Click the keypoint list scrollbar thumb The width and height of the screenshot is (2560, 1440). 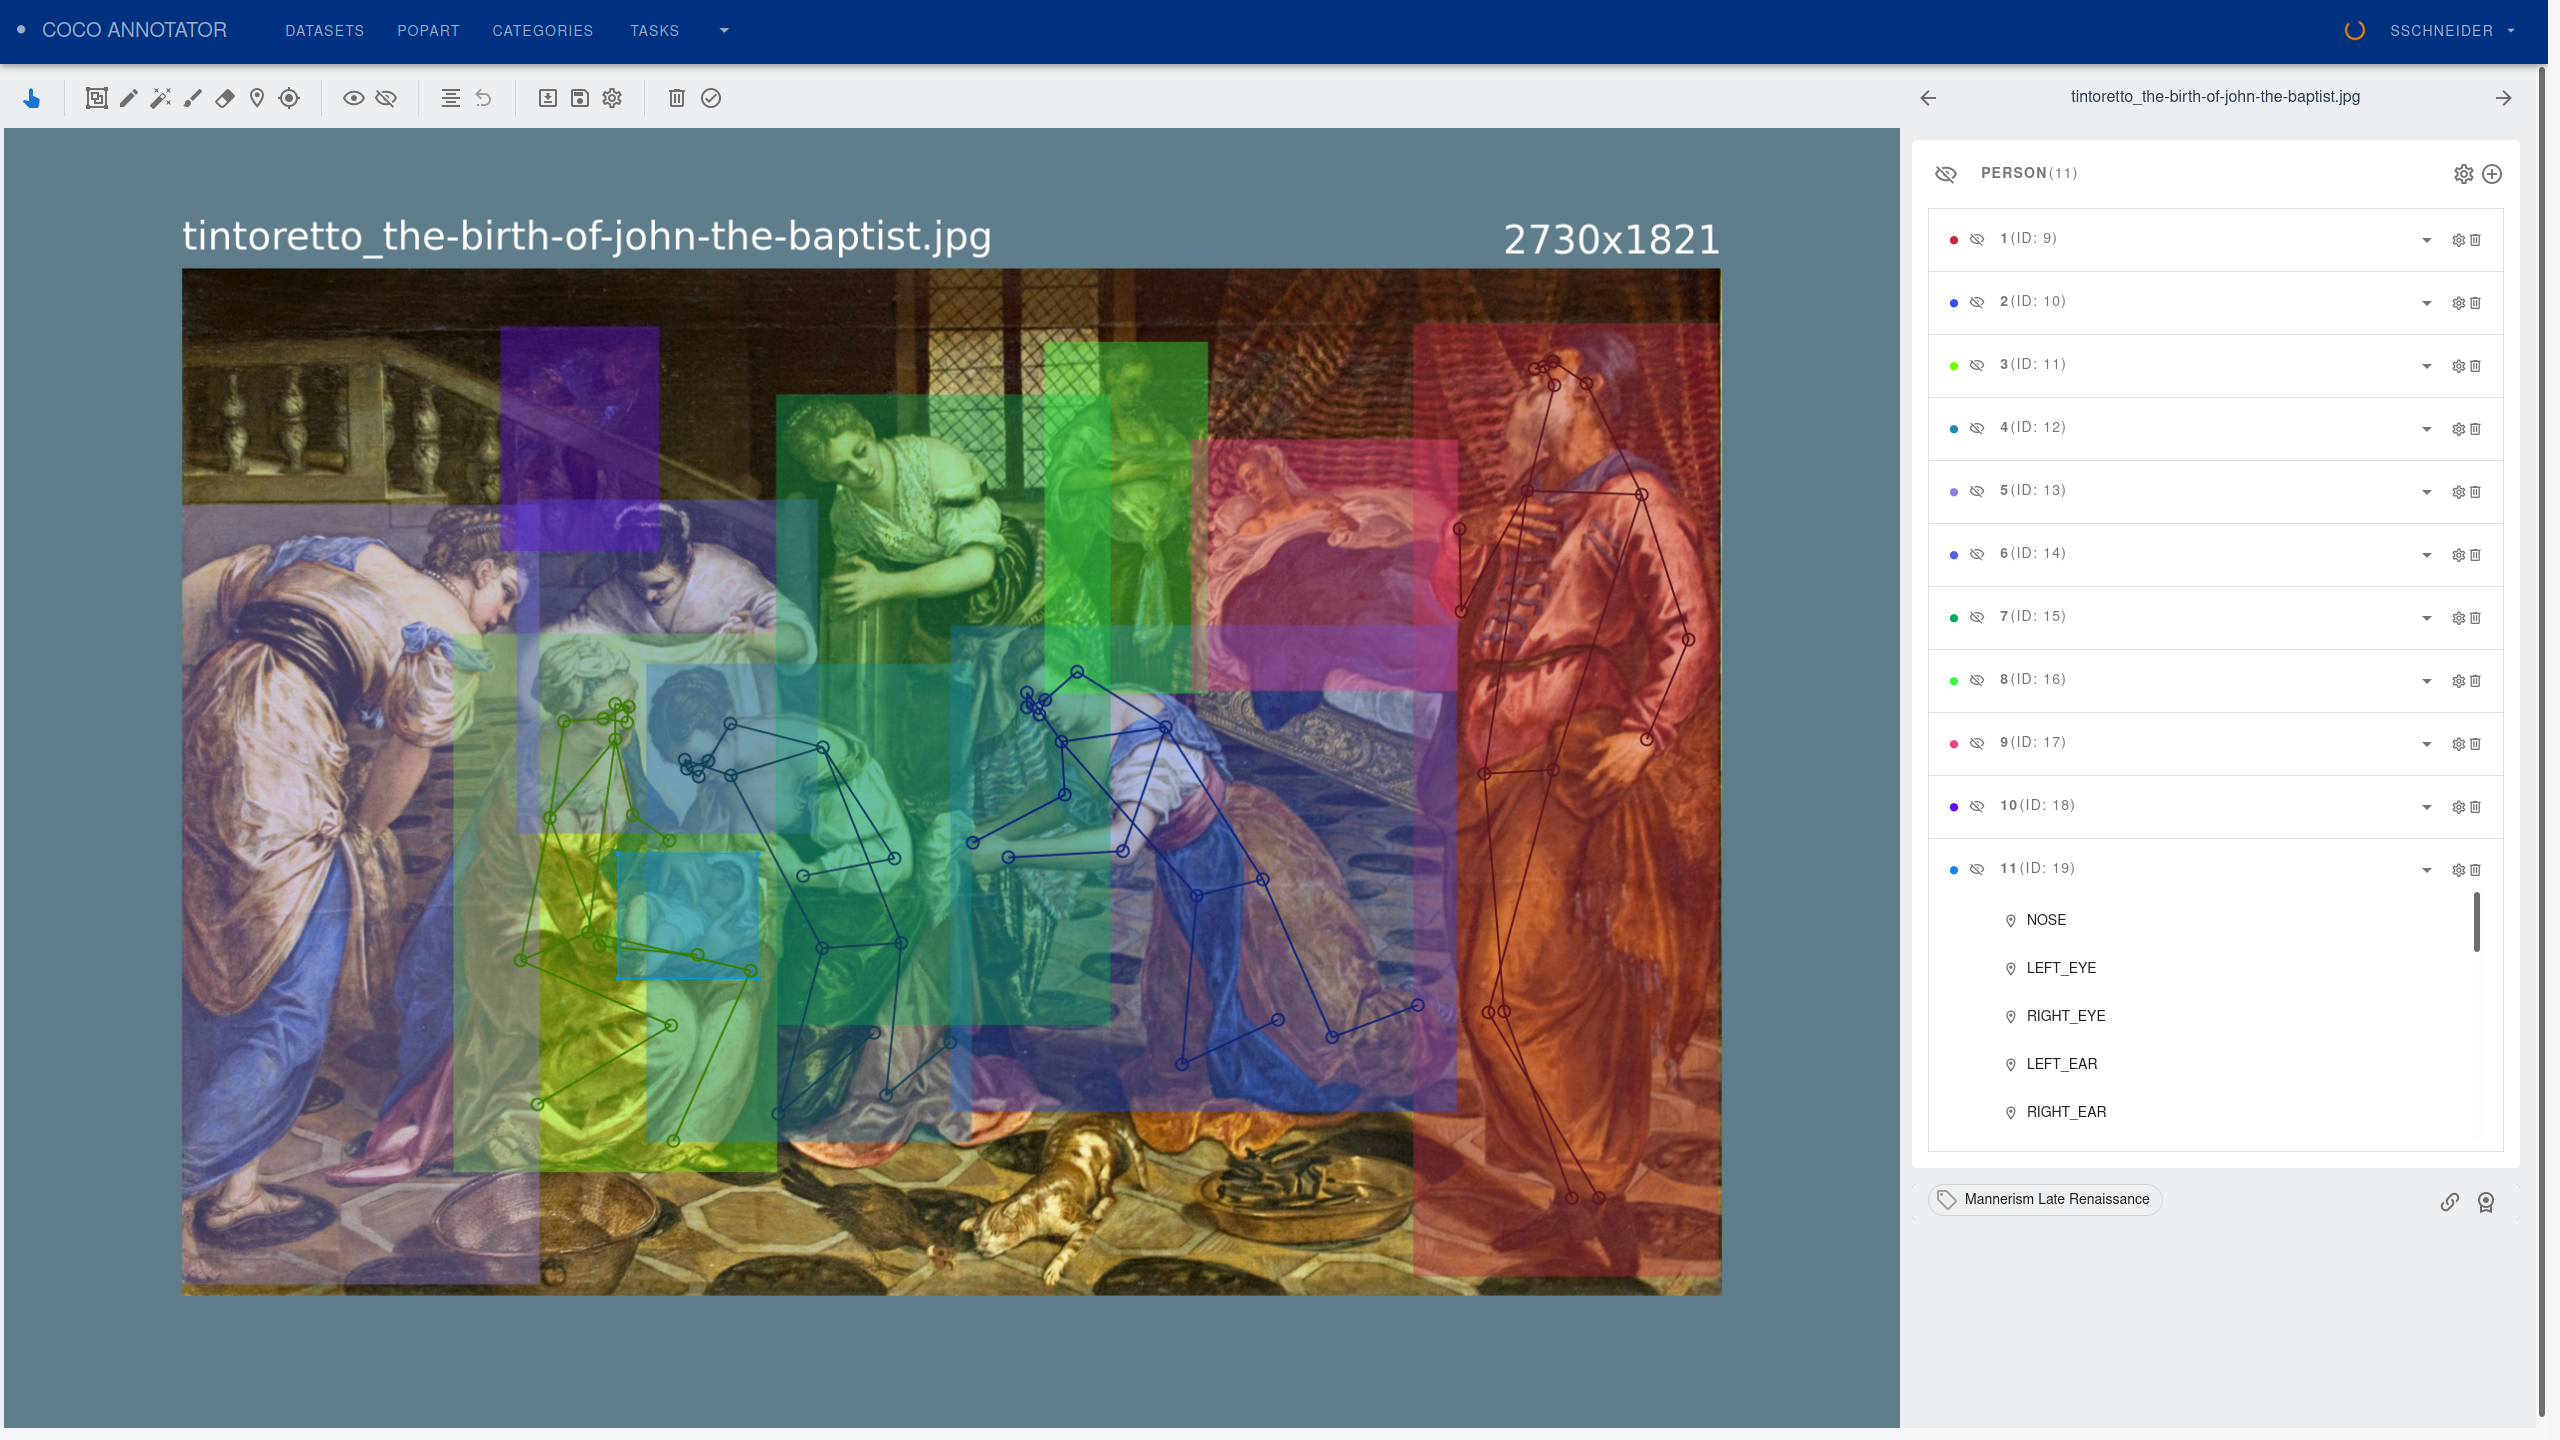2477,922
